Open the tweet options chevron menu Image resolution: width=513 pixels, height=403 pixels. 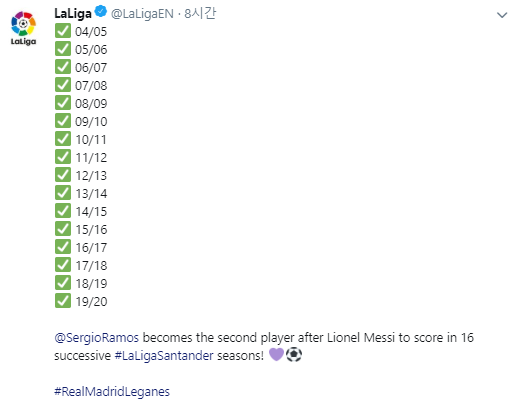click(502, 15)
